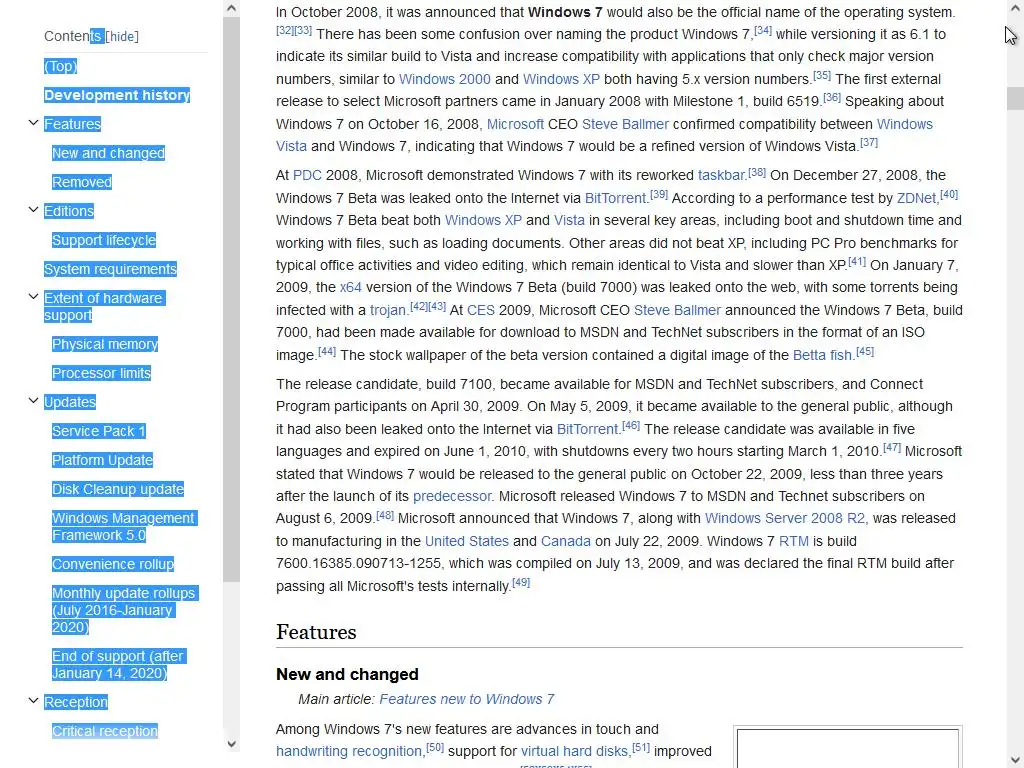The image size is (1024, 768).
Task: Open Windows Server 2008 R2 link
Action: 785,519
